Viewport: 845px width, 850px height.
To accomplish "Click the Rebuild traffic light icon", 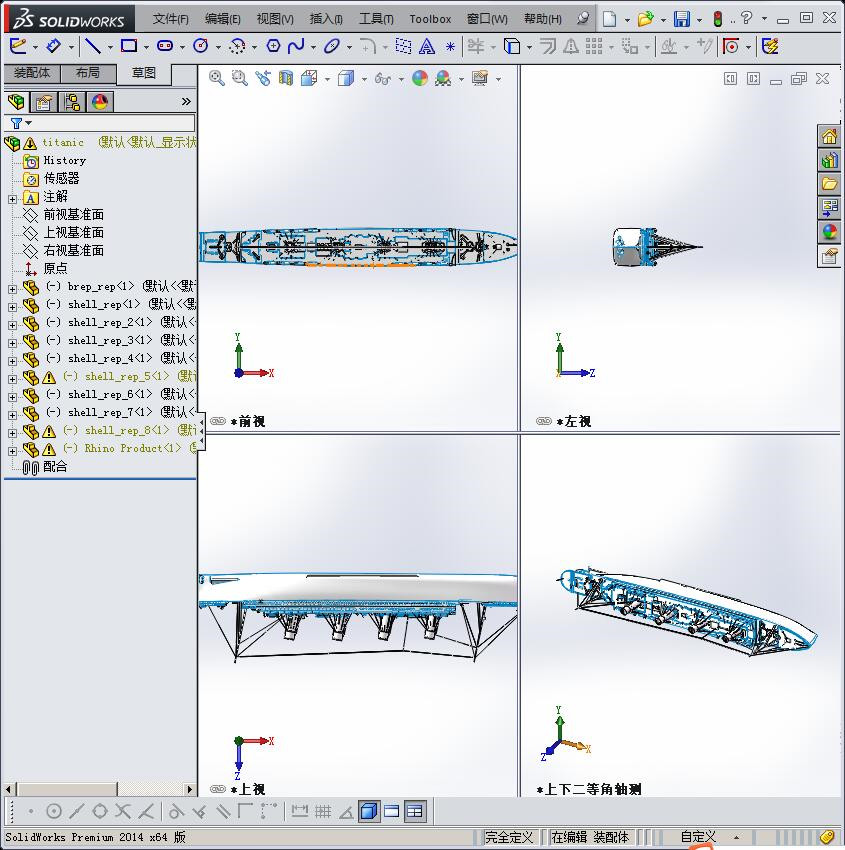I will click(x=718, y=19).
